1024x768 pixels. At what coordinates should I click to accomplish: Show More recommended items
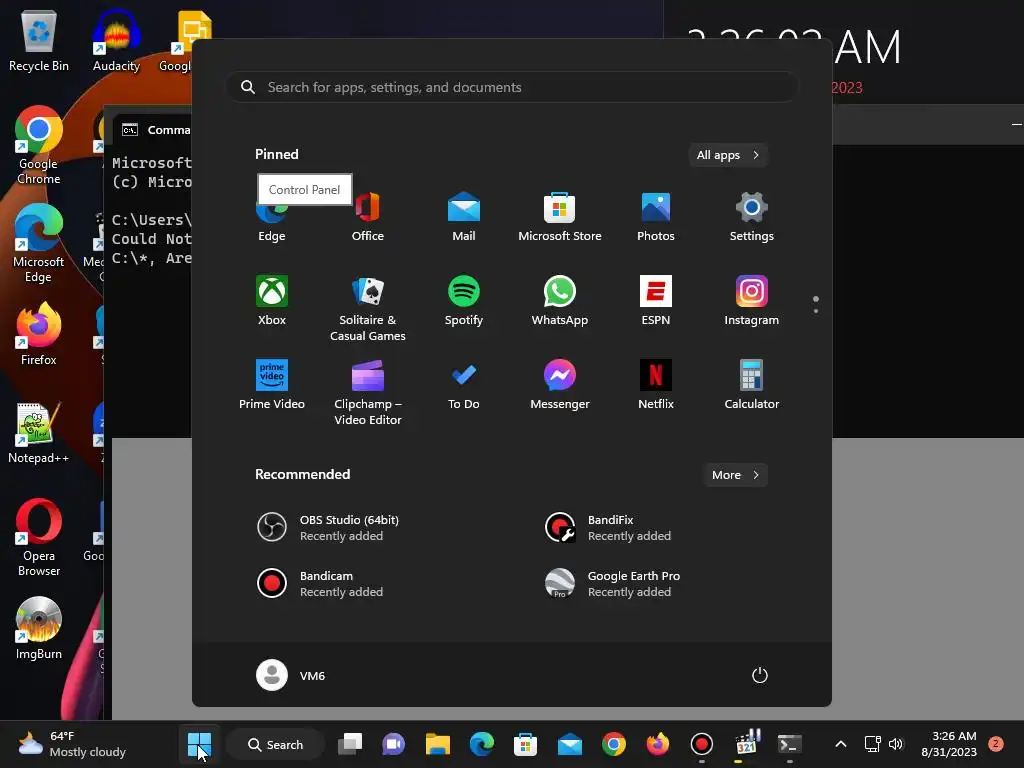pyautogui.click(x=735, y=475)
